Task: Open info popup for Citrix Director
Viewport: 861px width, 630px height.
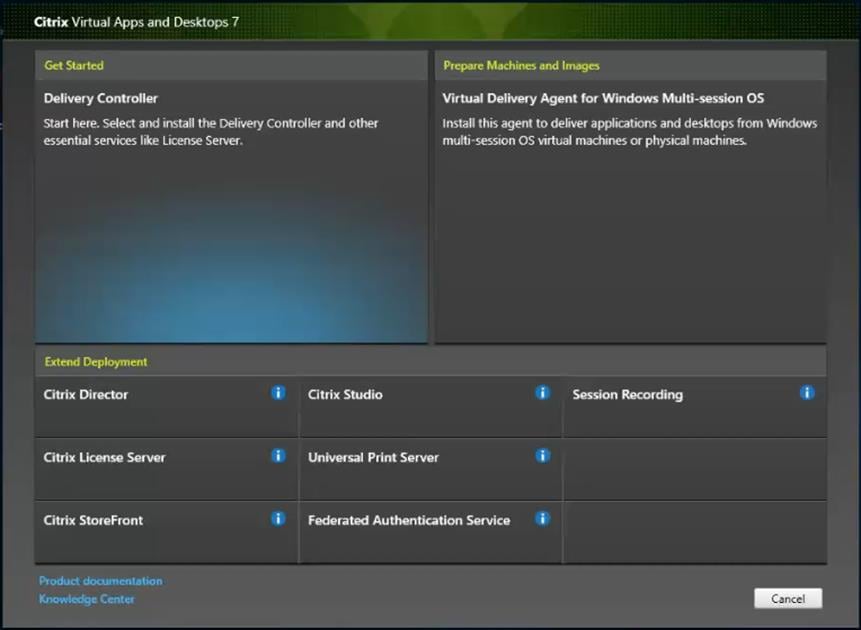Action: (278, 393)
